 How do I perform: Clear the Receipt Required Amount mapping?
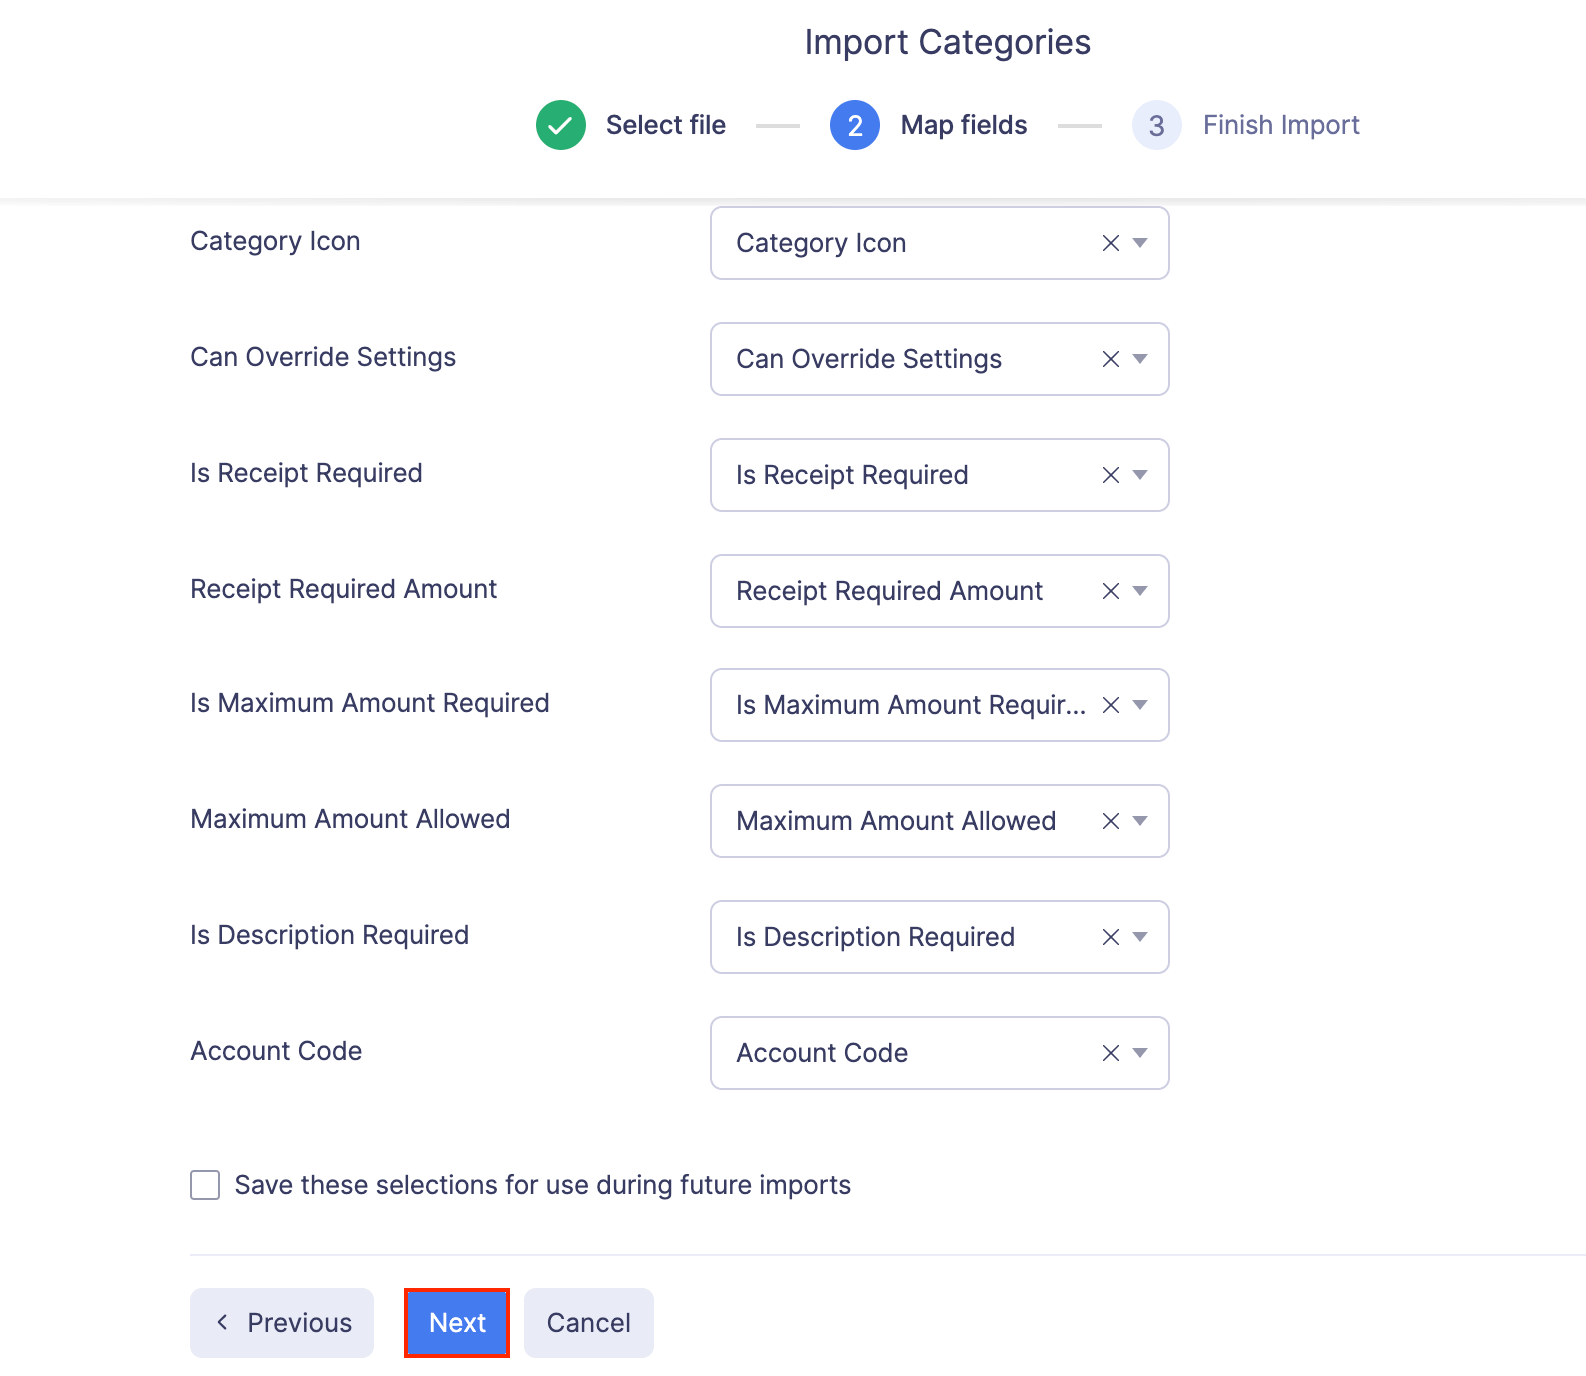click(x=1110, y=591)
